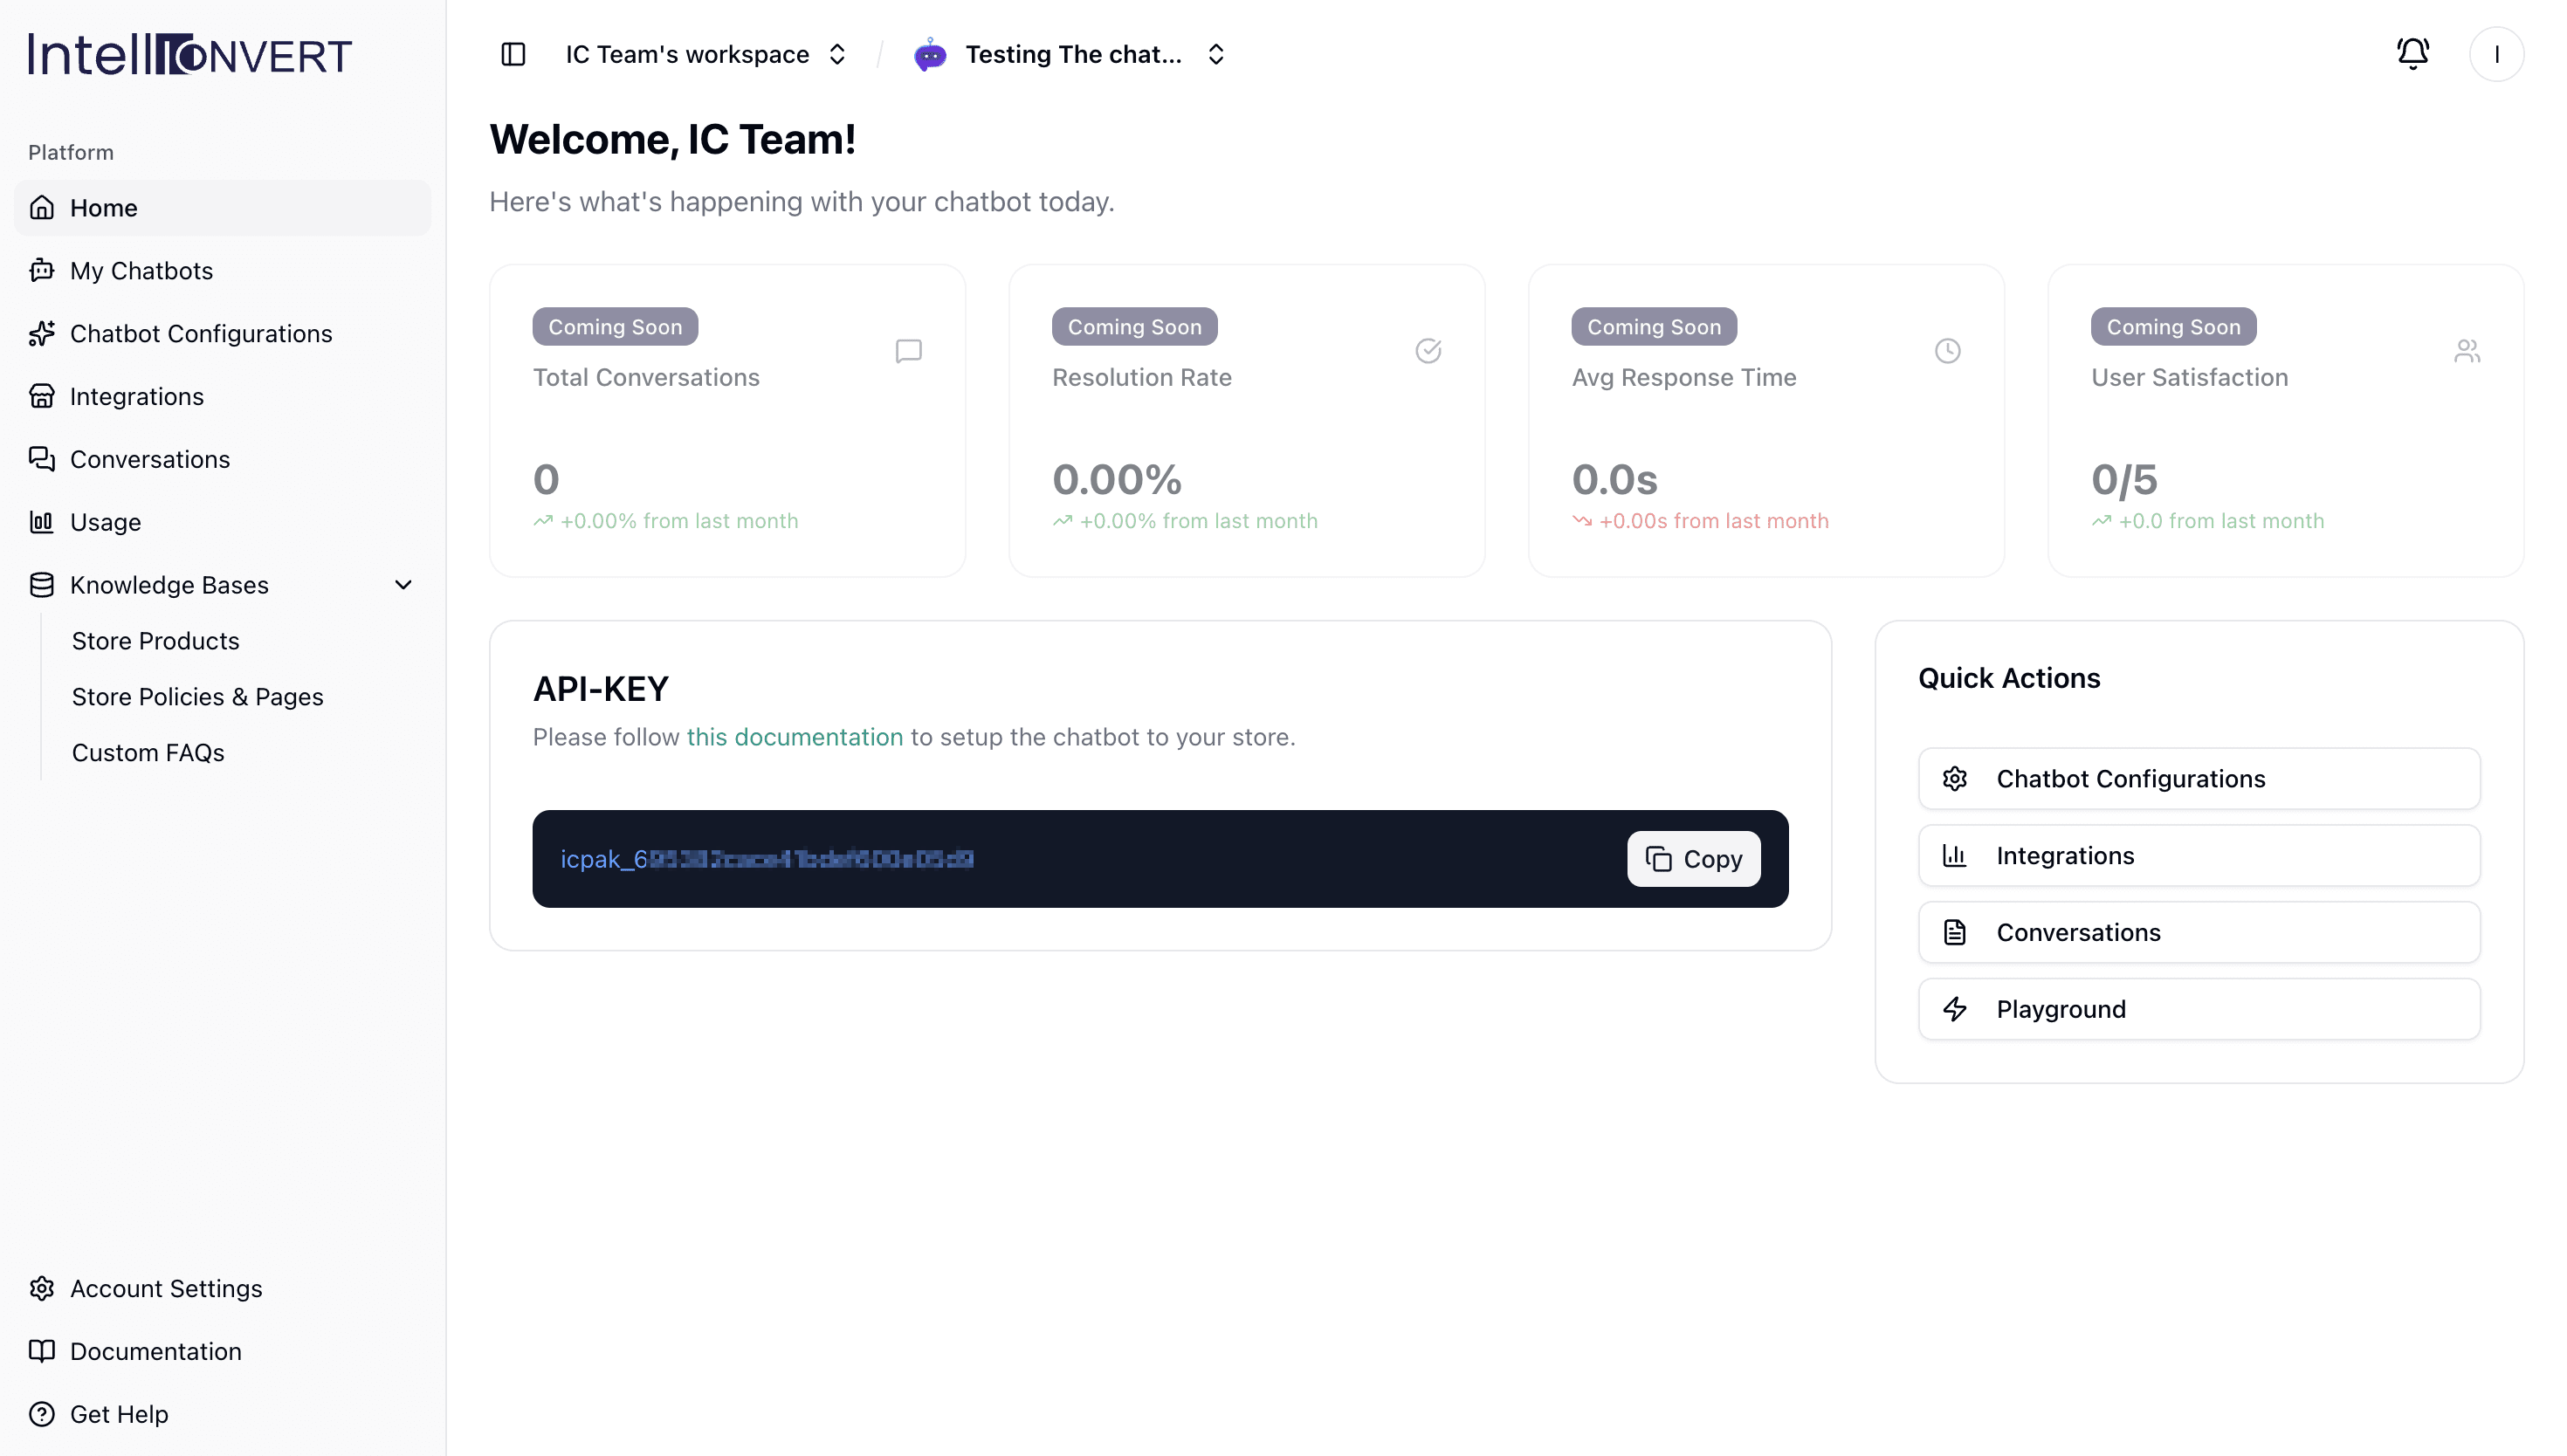The width and height of the screenshot is (2567, 1456).
Task: Open the IC Team's workspace switcher
Action: click(x=706, y=54)
